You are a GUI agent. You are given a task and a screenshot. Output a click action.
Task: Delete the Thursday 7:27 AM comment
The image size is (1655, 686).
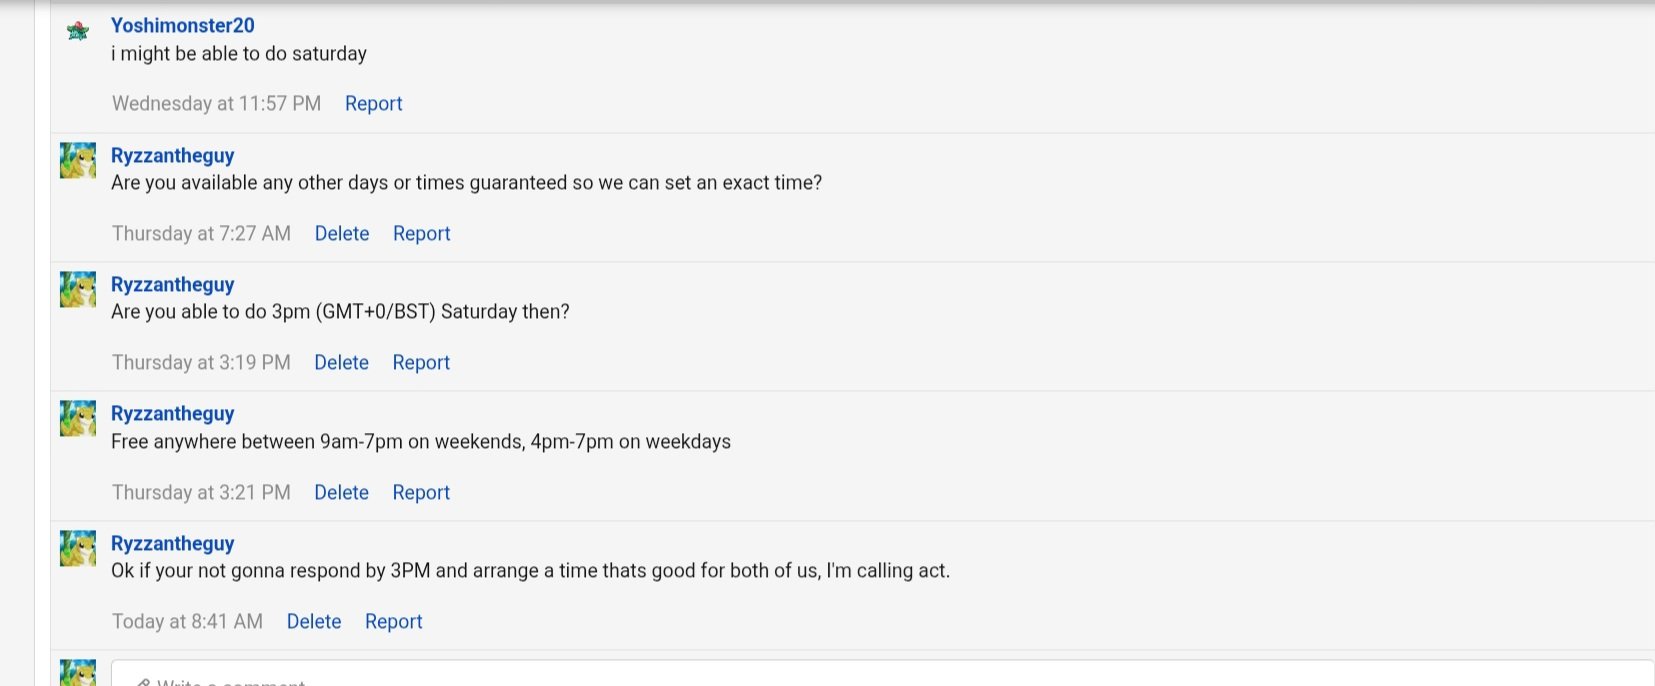coord(342,233)
